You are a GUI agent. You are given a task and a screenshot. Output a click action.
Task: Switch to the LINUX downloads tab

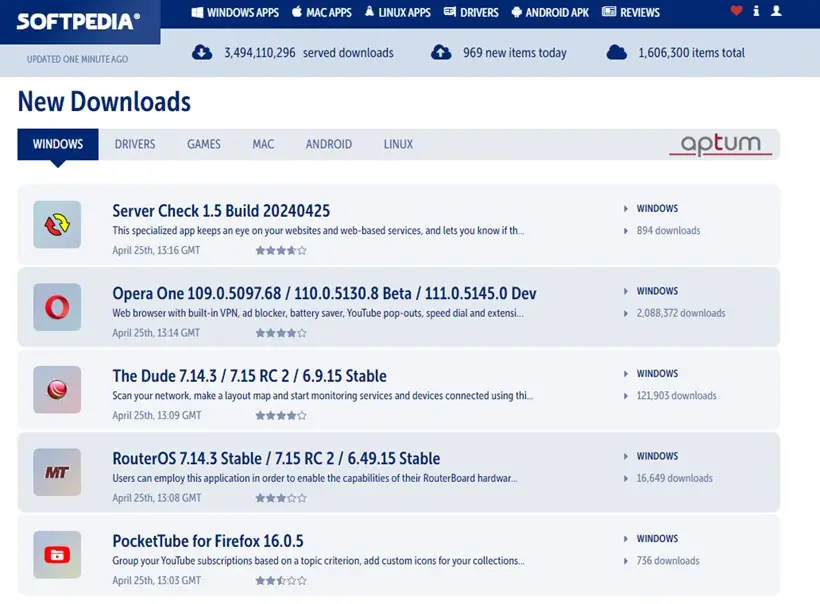pyautogui.click(x=398, y=144)
